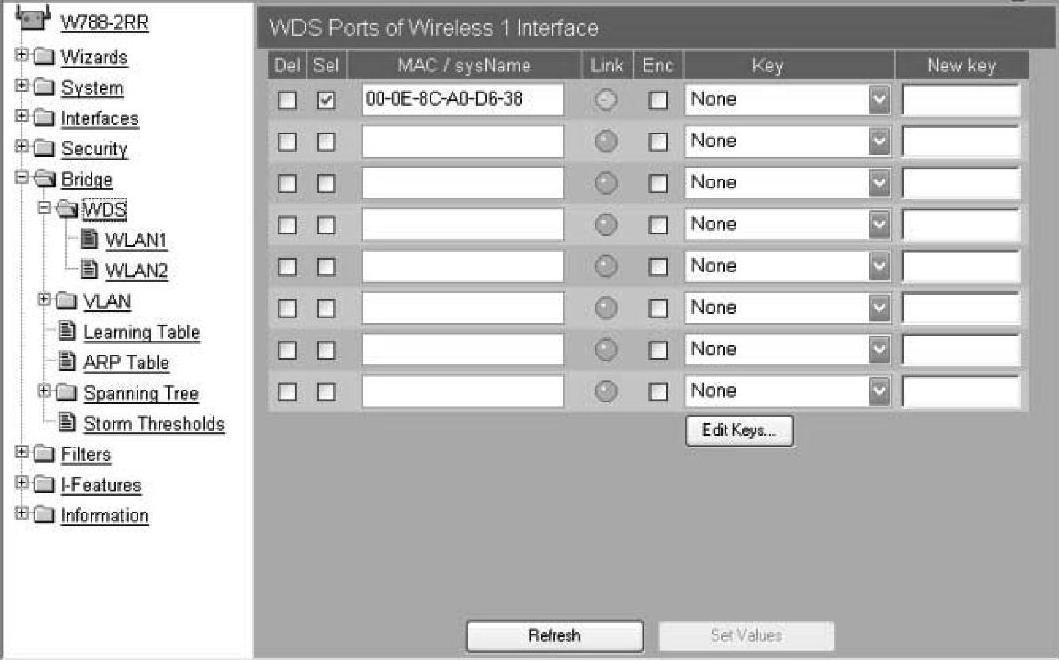Click the Link status indicator in first row
Image resolution: width=1059 pixels, height=660 pixels.
[606, 100]
